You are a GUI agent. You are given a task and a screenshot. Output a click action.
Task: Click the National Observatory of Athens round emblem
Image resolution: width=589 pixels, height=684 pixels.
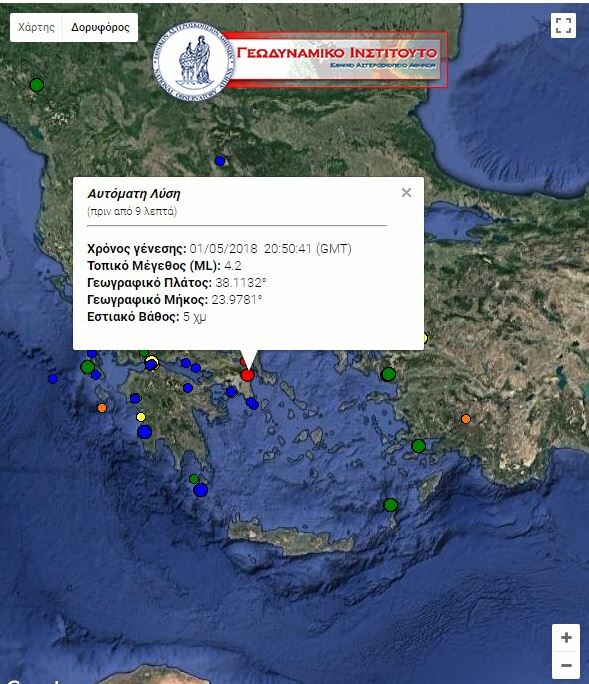click(194, 61)
